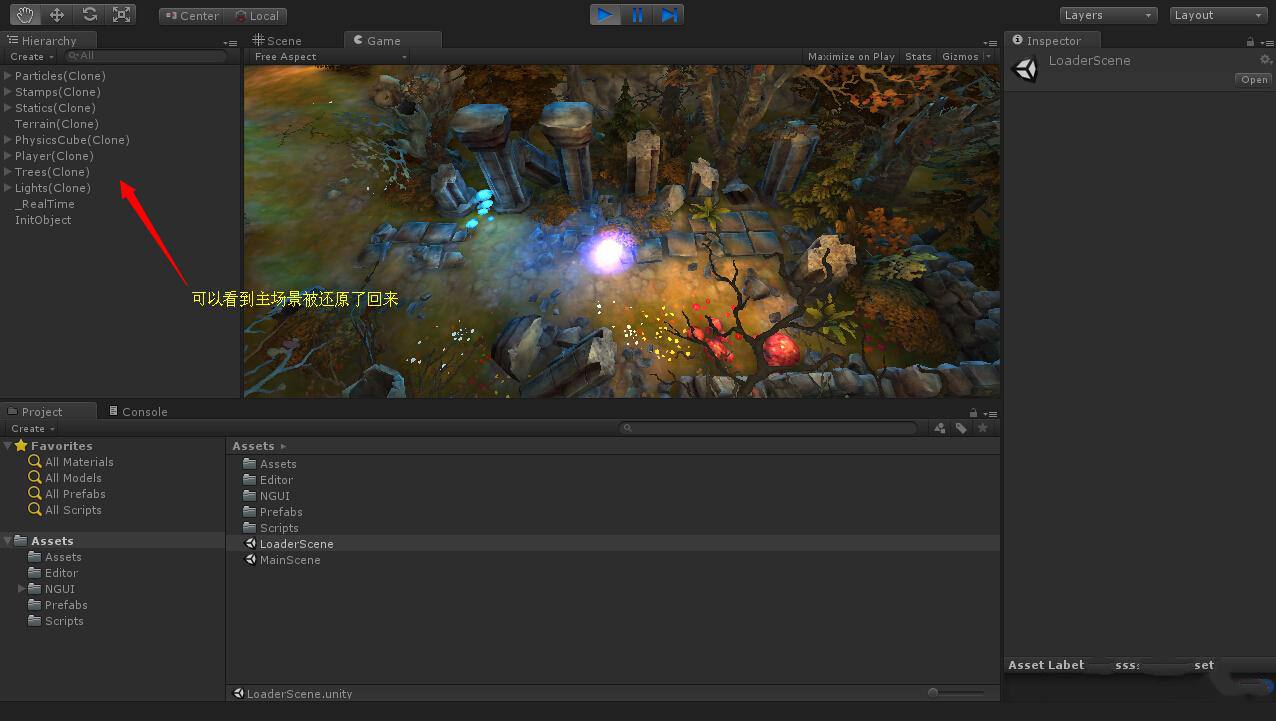Open the Project Create dropdown

coord(33,428)
